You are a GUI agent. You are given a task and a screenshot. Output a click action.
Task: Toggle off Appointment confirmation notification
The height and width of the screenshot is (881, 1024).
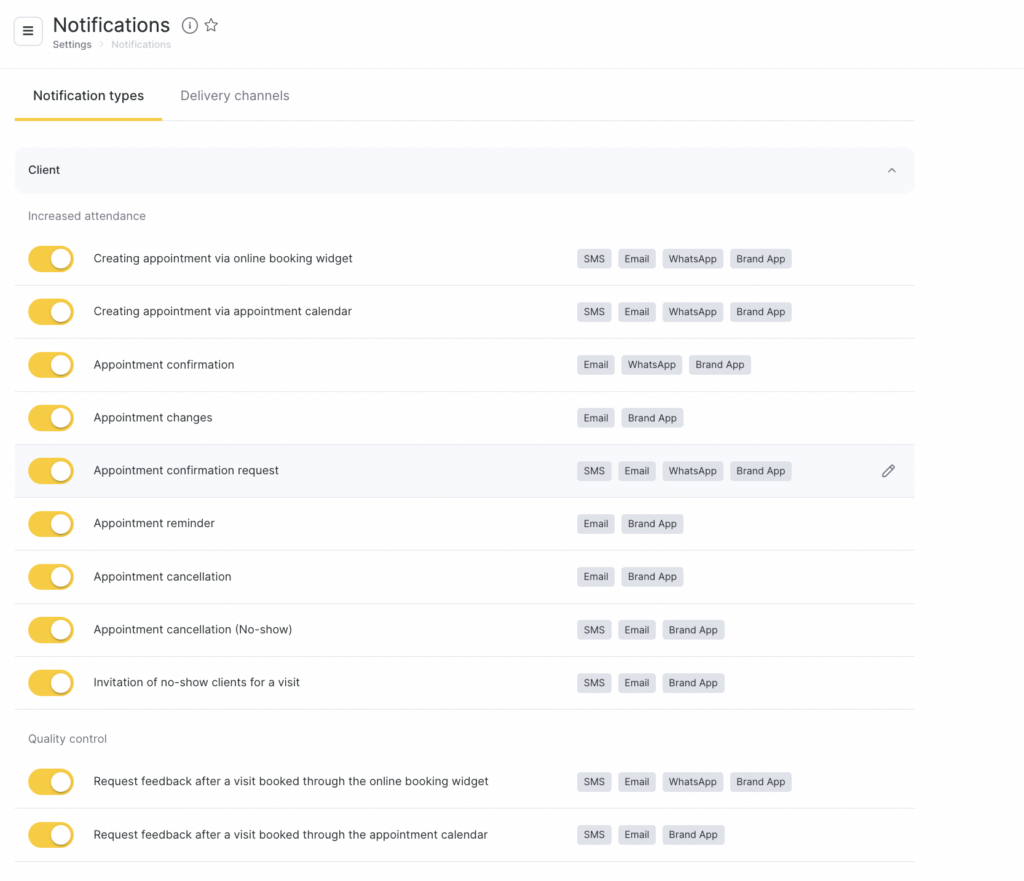51,365
